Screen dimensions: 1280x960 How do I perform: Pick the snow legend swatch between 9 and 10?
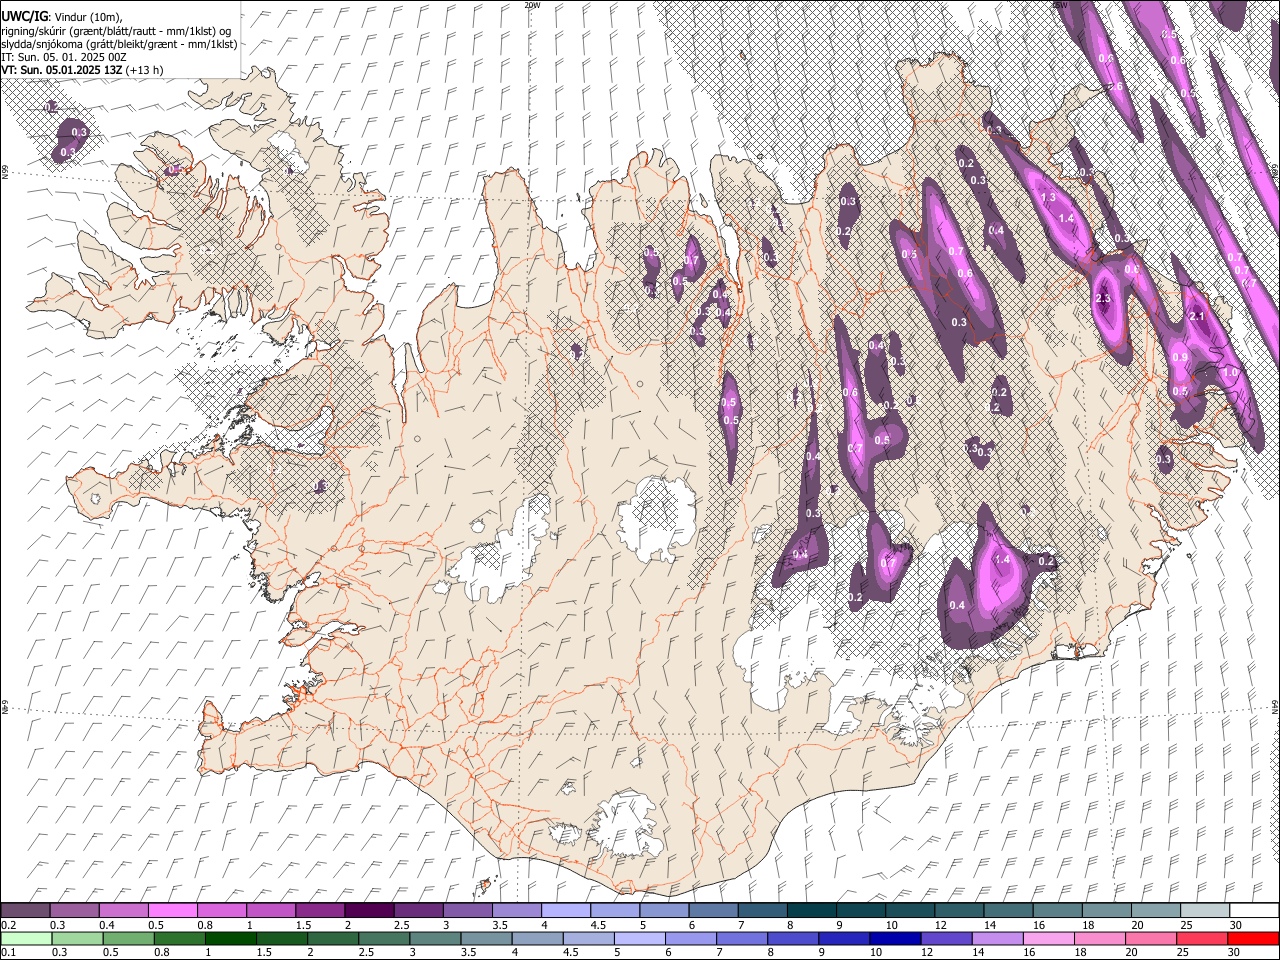tap(860, 910)
